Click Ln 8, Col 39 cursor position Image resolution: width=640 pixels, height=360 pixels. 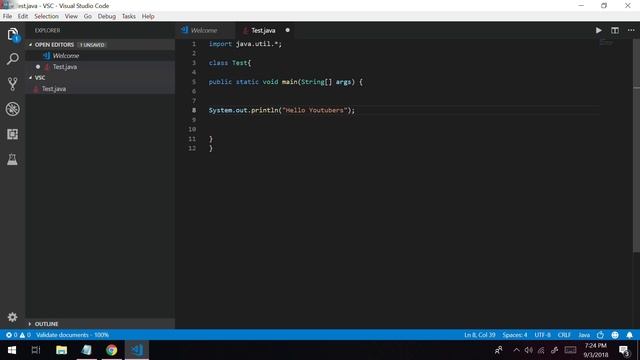[x=480, y=335]
